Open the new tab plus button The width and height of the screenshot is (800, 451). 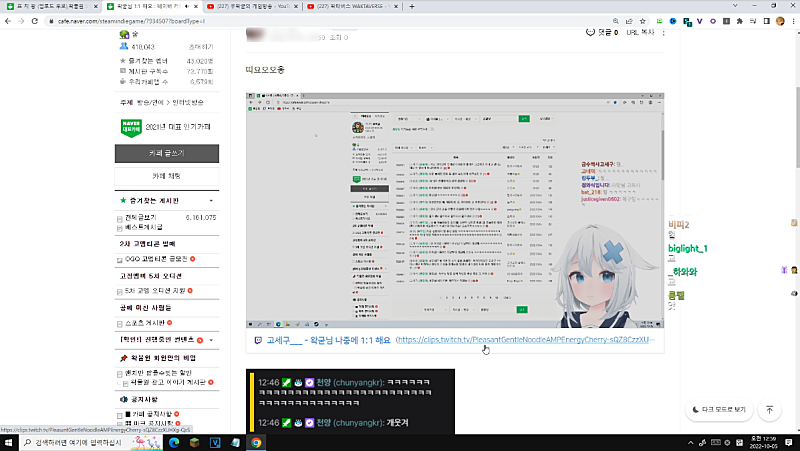tap(412, 7)
